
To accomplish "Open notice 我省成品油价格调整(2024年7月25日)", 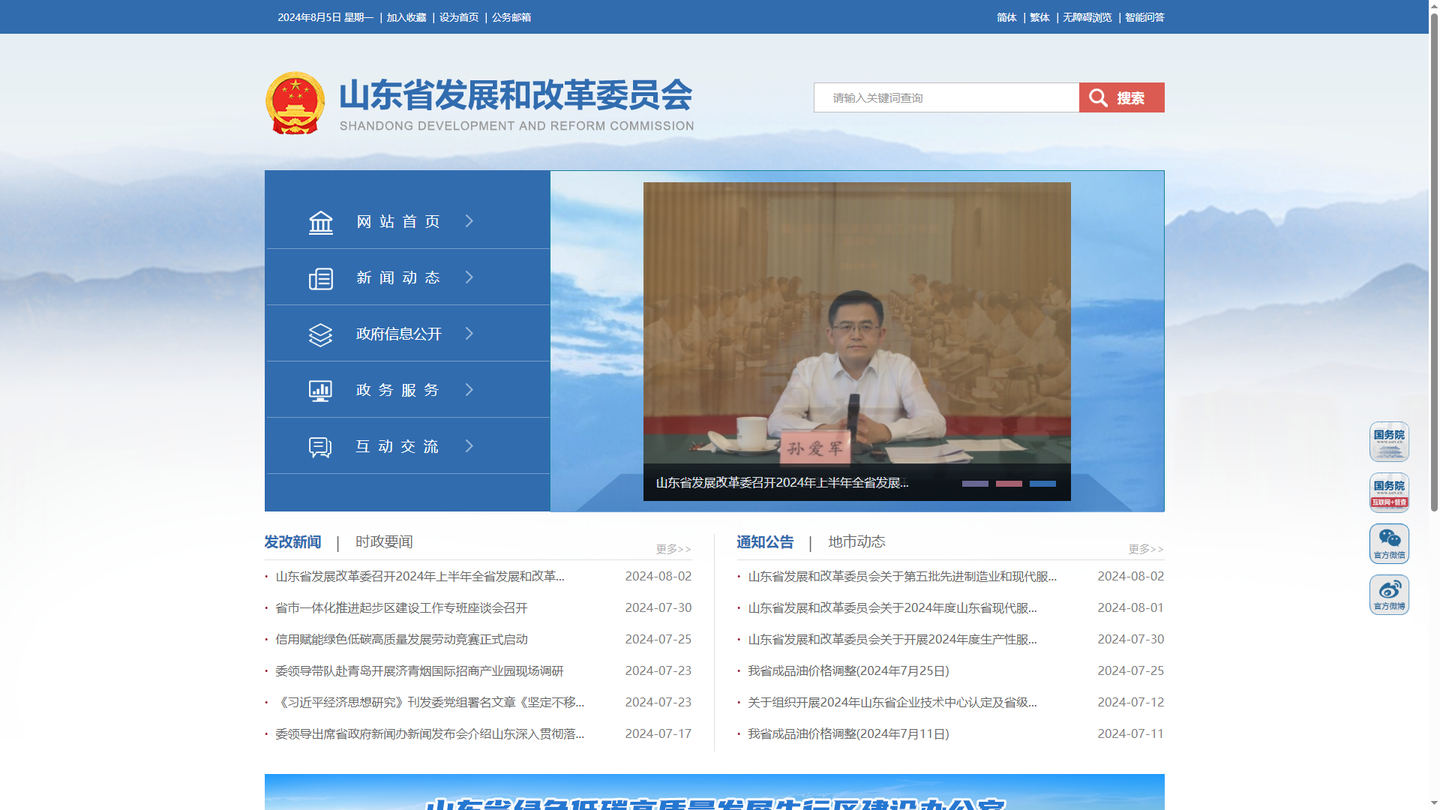I will pyautogui.click(x=848, y=671).
